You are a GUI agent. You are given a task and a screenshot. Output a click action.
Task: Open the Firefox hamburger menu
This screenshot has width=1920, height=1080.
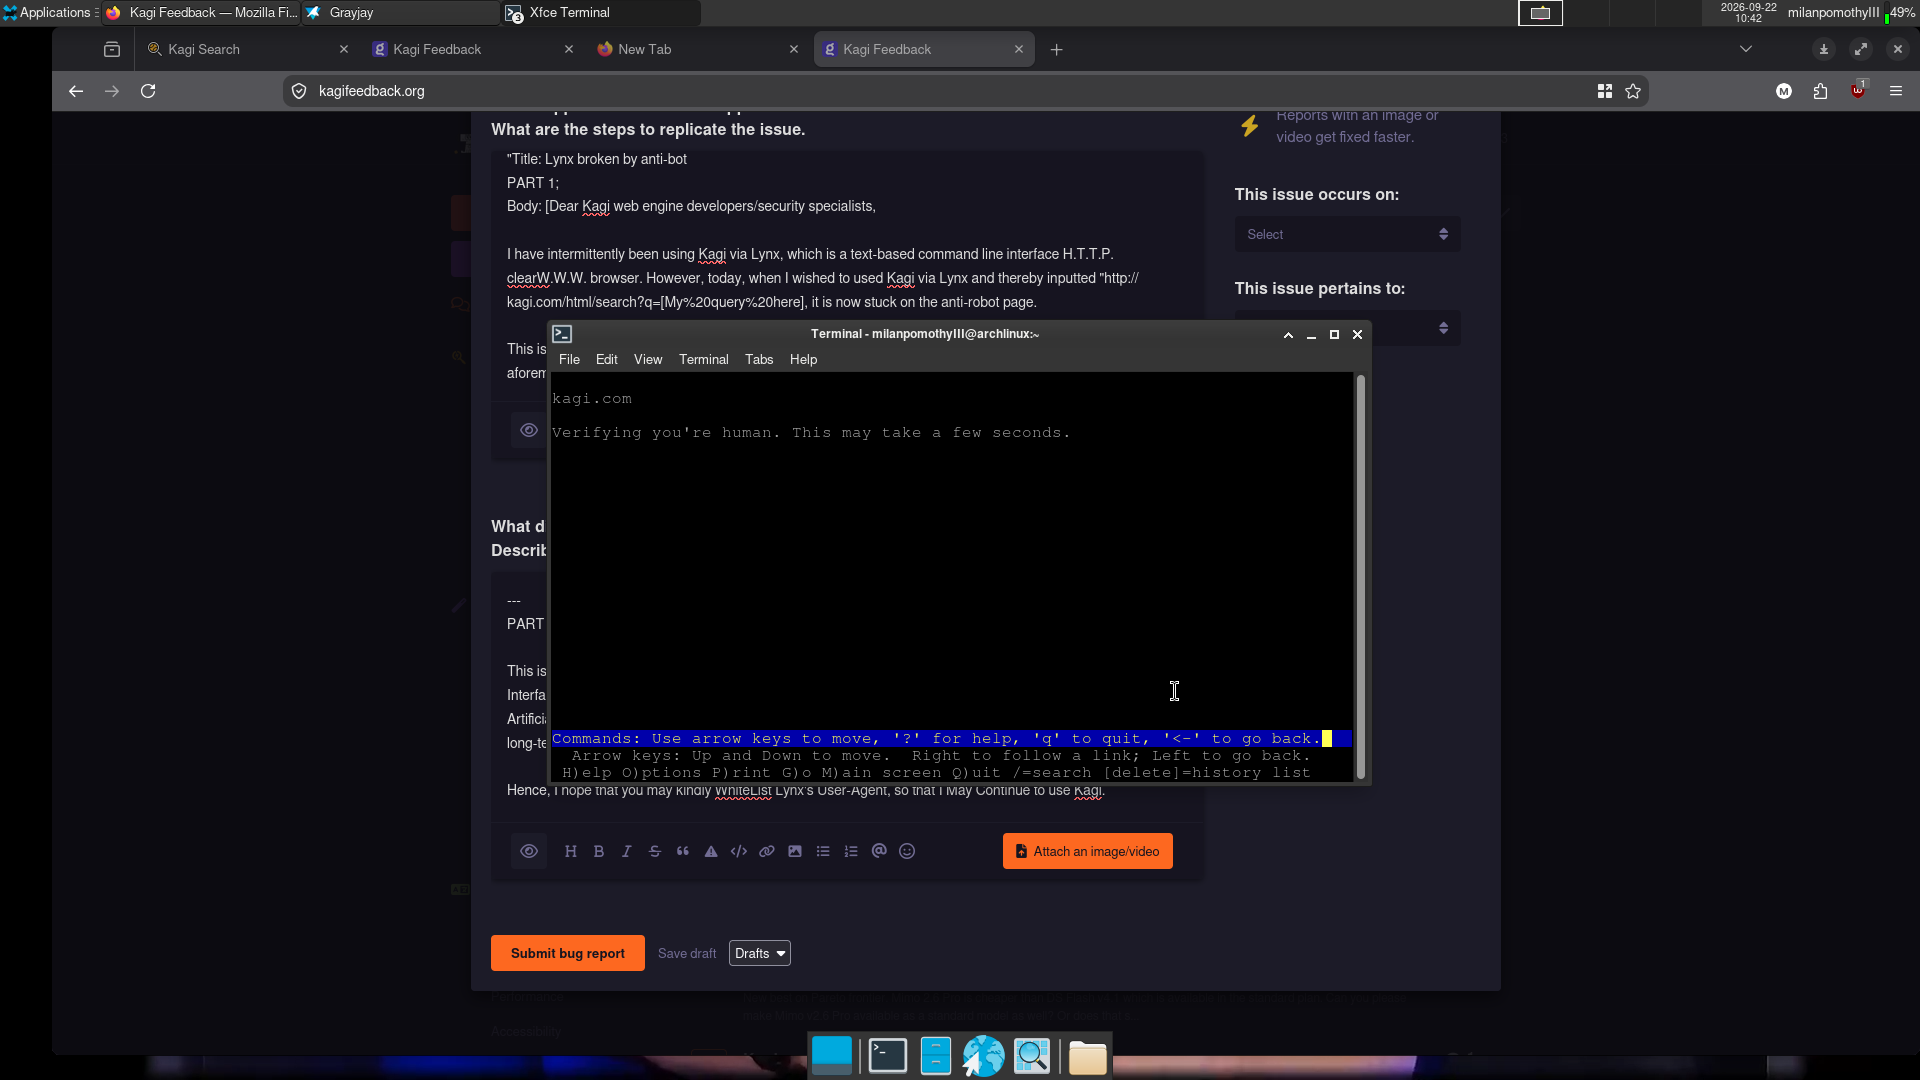[1896, 91]
